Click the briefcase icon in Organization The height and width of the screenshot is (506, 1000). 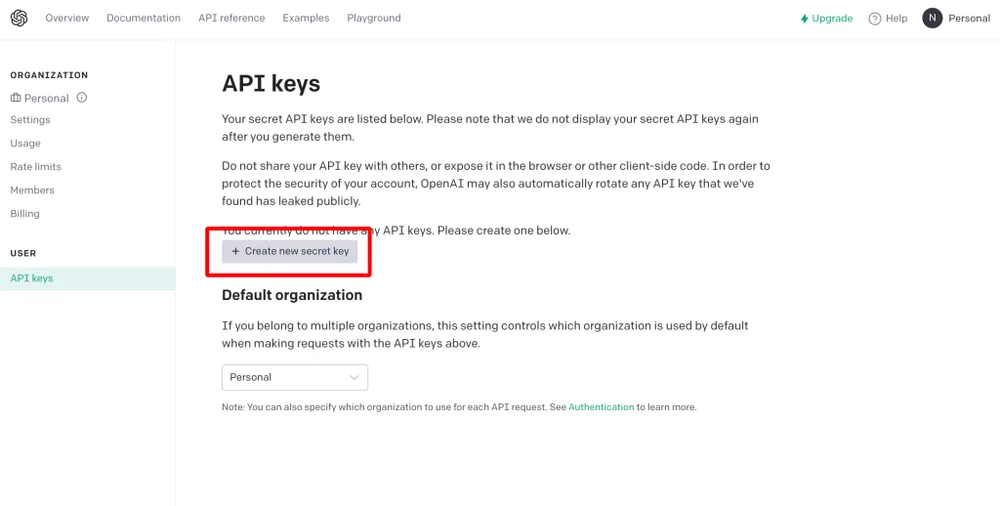(15, 98)
